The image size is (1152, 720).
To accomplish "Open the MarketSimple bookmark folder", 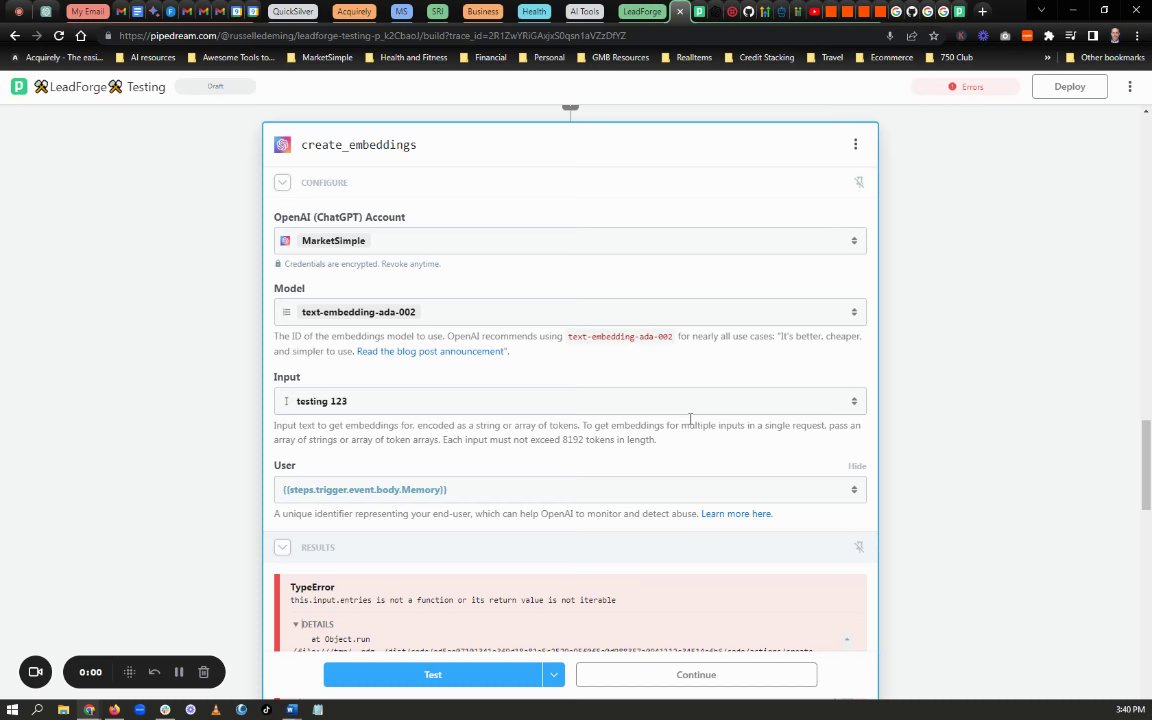I will click(x=320, y=57).
